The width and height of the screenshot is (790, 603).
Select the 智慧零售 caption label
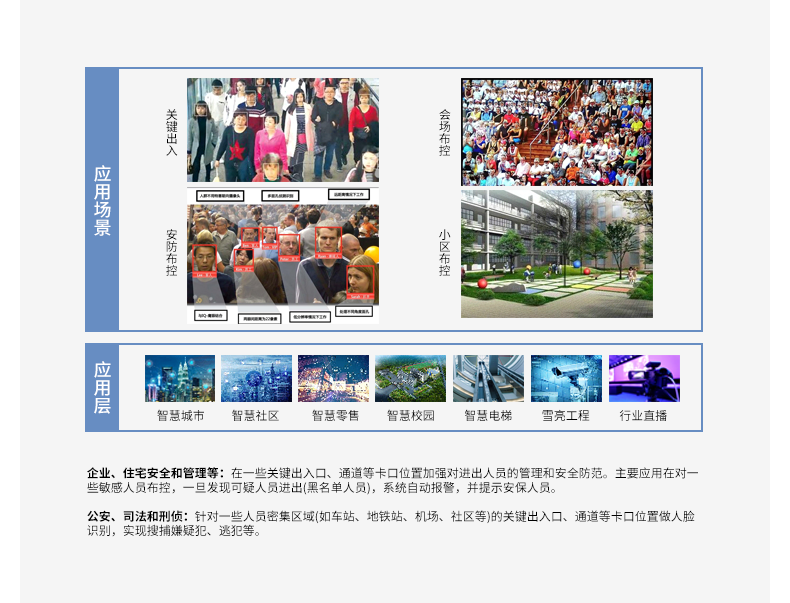[x=336, y=416]
